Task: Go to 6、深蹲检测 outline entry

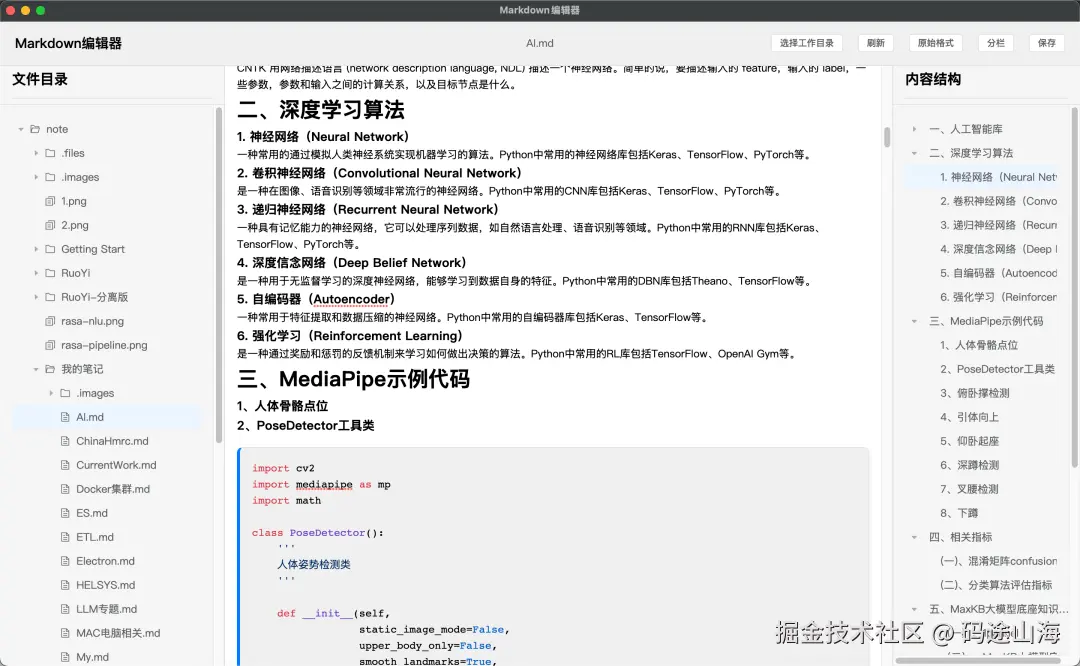Action: point(969,465)
